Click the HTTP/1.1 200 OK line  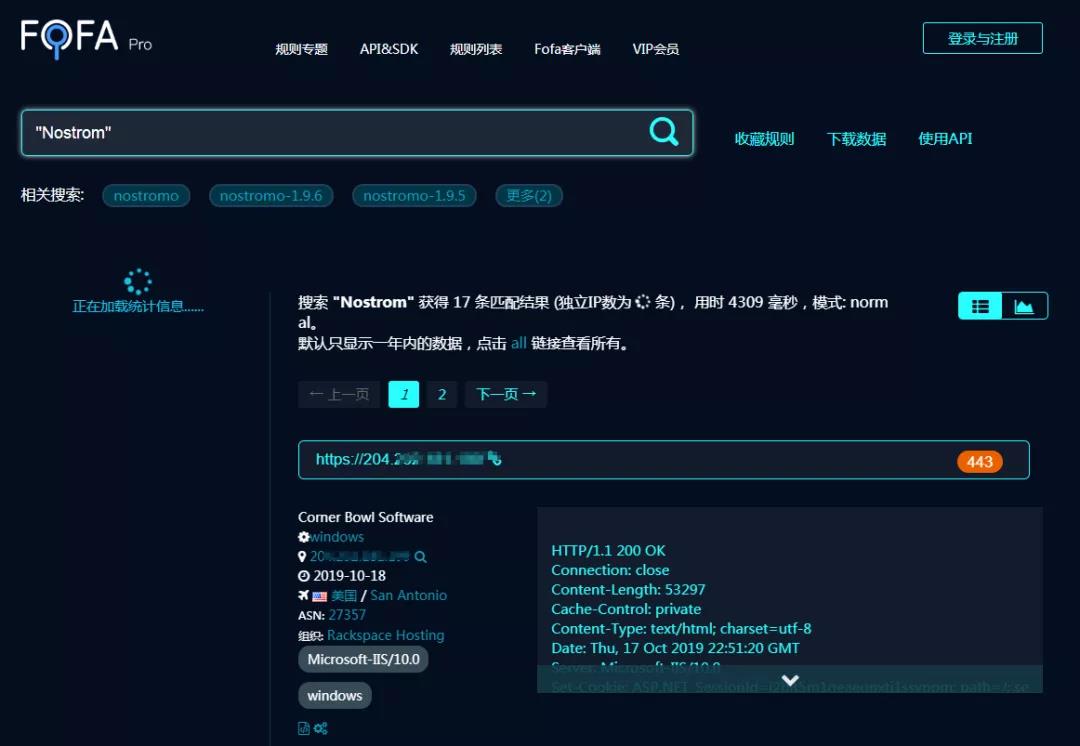tap(608, 550)
